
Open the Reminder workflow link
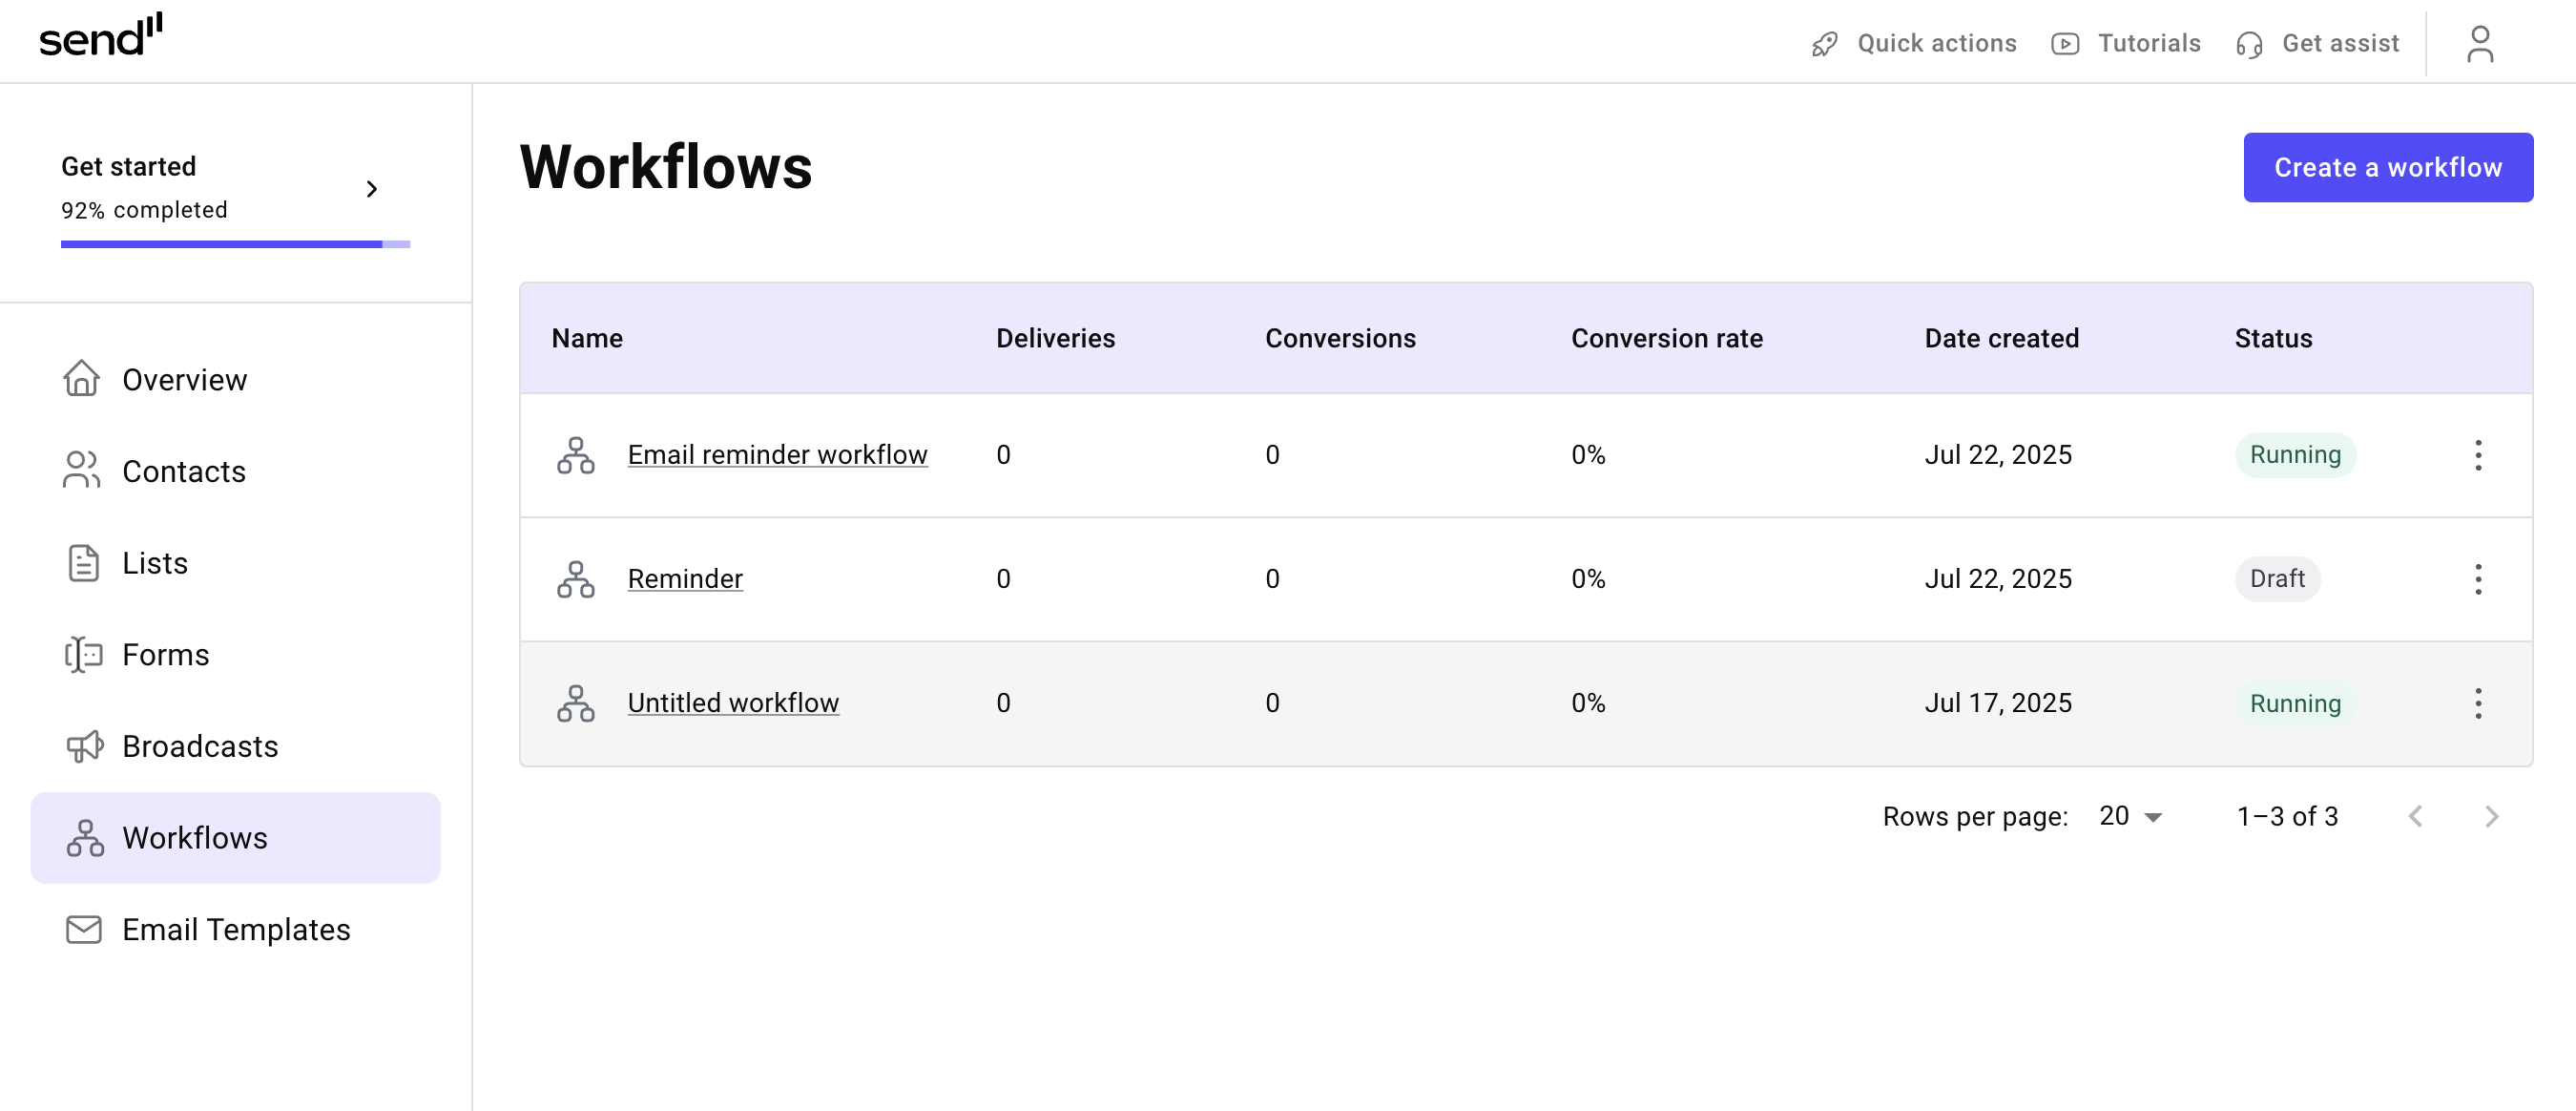(685, 579)
